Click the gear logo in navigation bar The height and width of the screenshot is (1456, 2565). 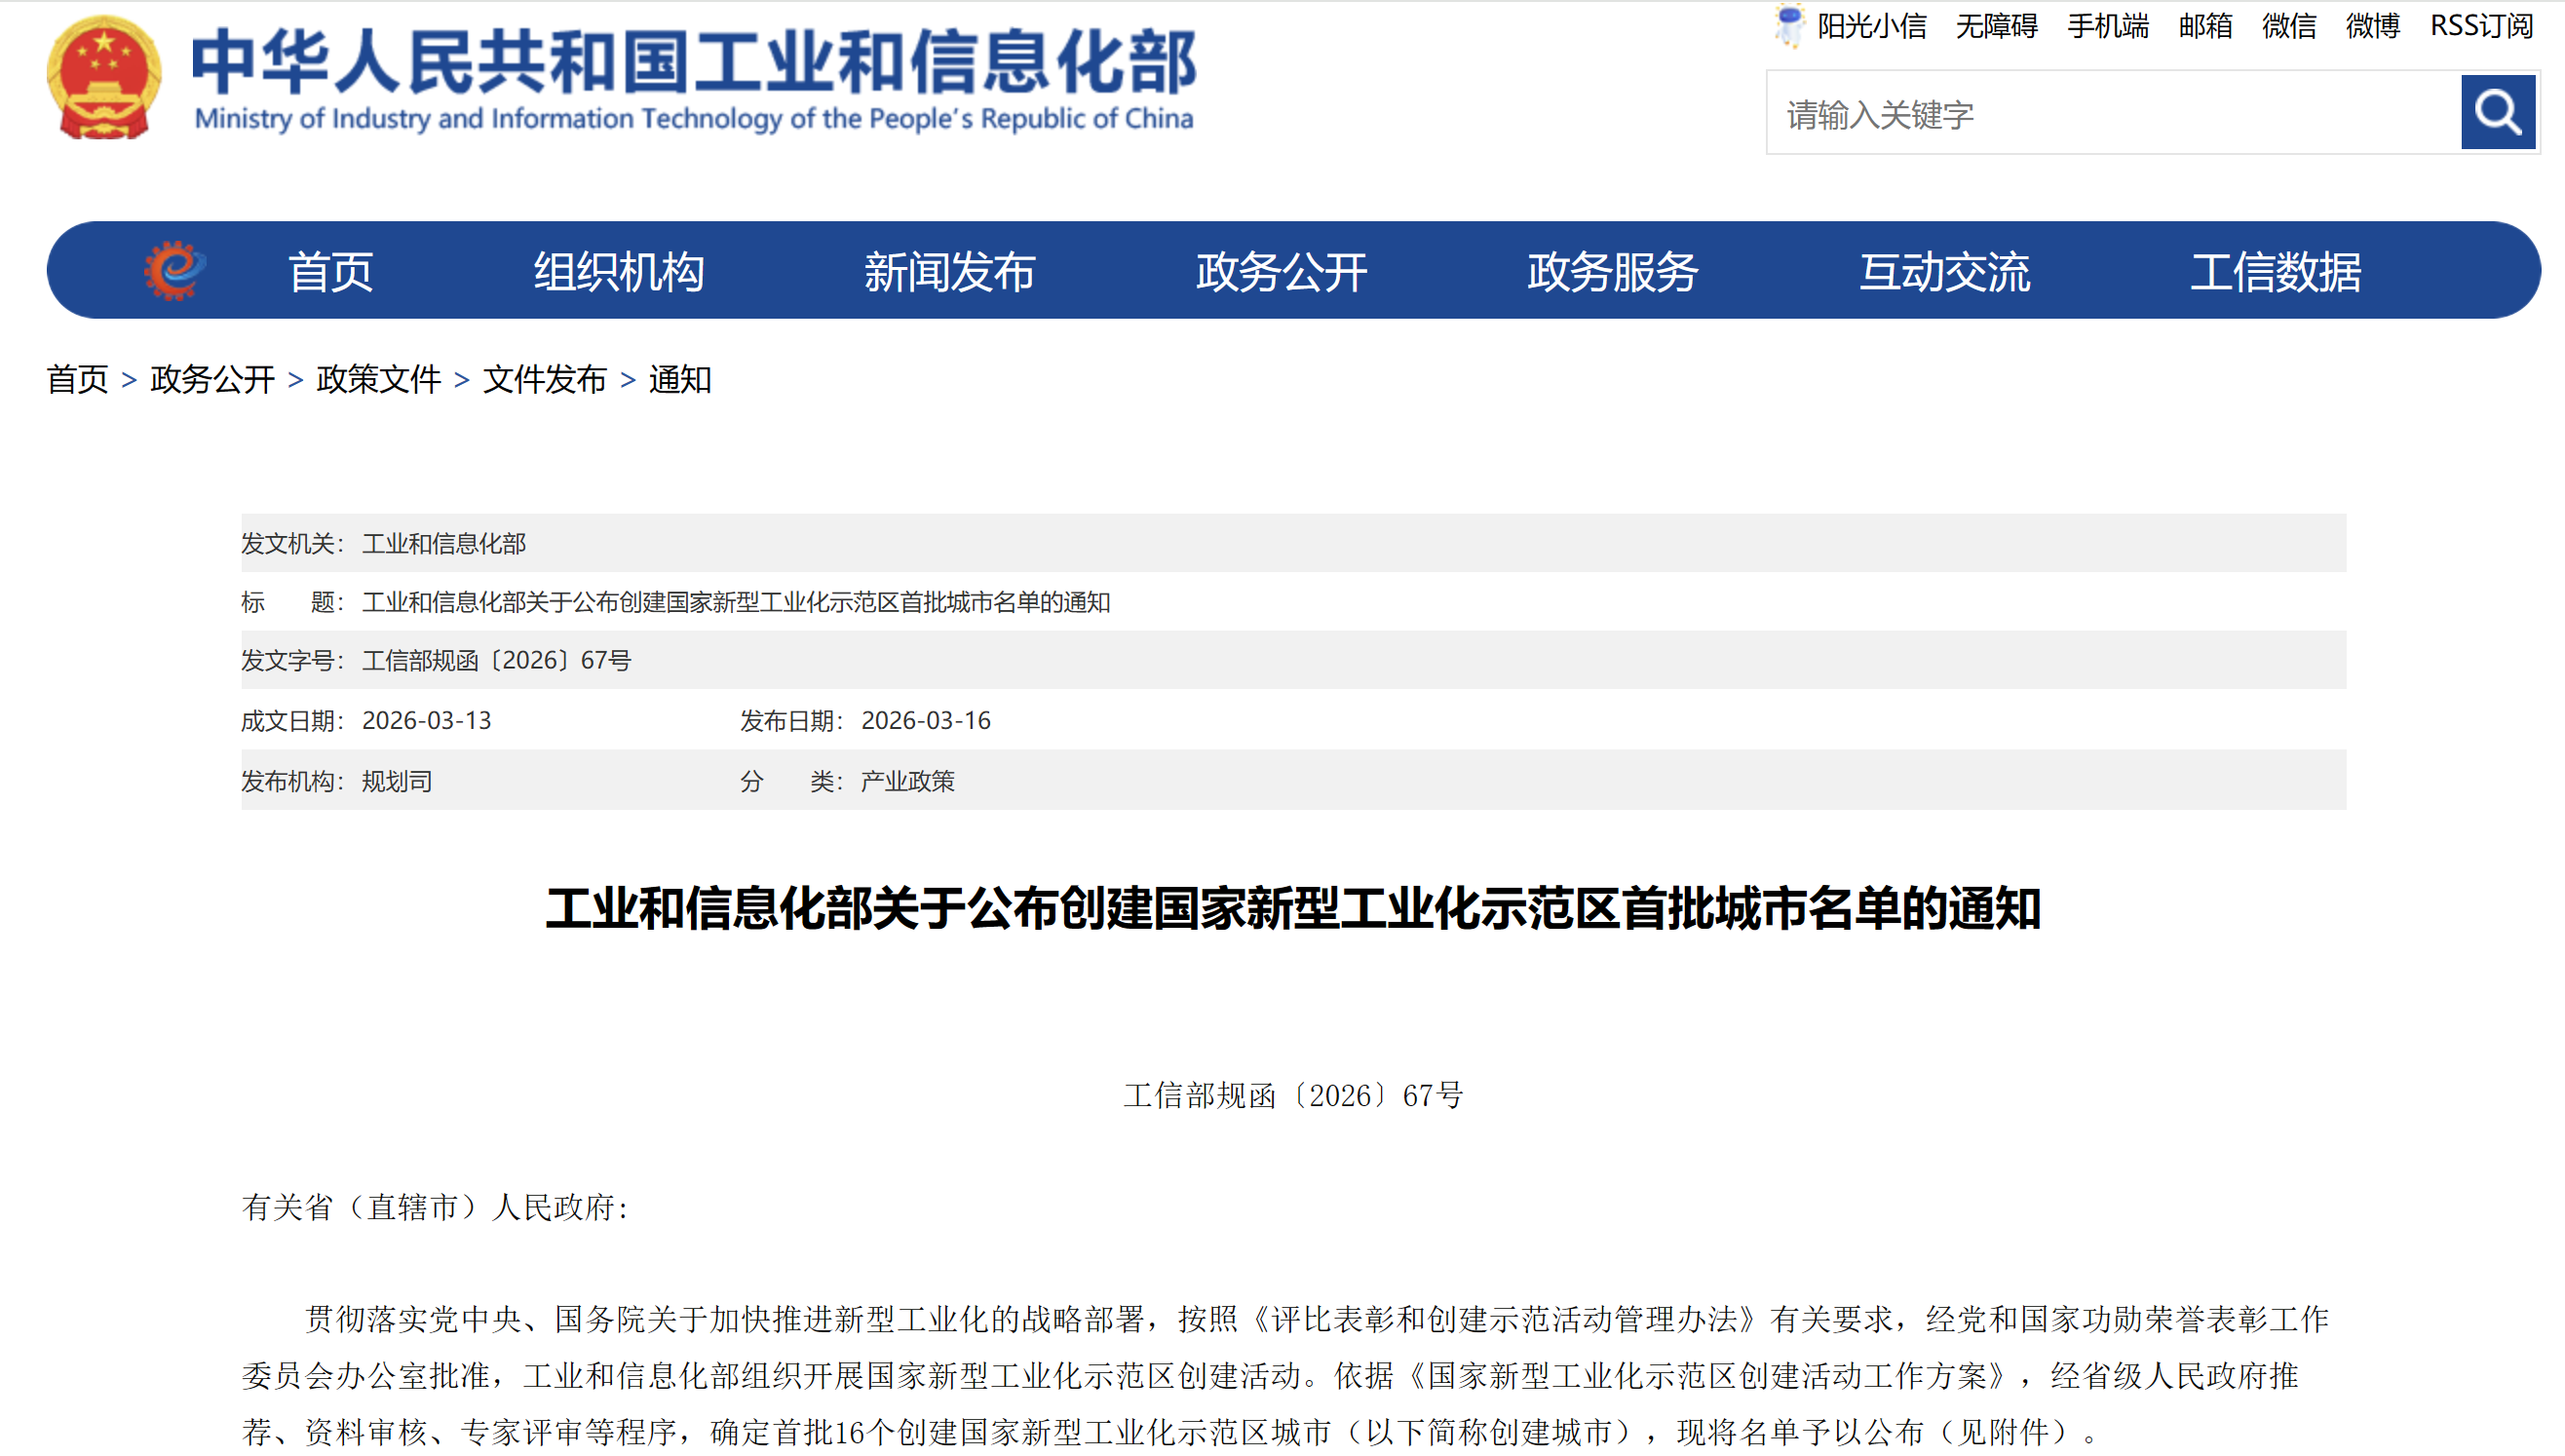pos(174,270)
